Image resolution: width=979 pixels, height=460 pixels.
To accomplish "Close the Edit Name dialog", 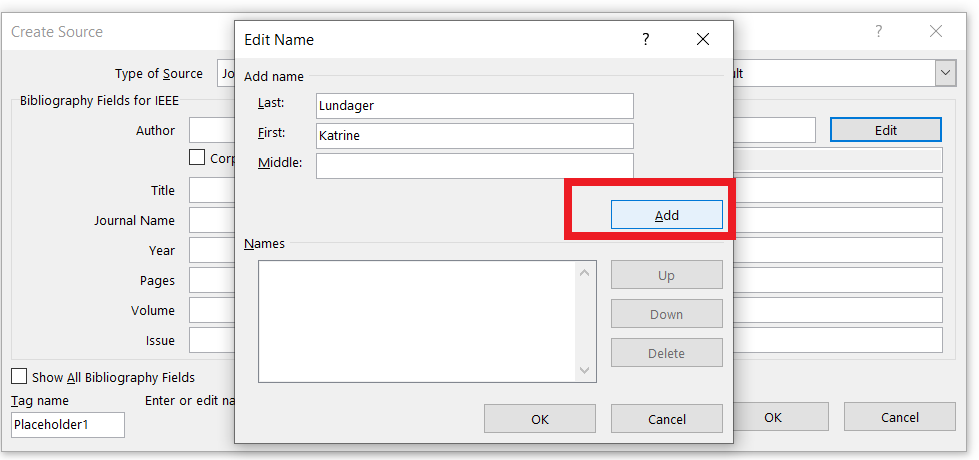I will coord(702,40).
